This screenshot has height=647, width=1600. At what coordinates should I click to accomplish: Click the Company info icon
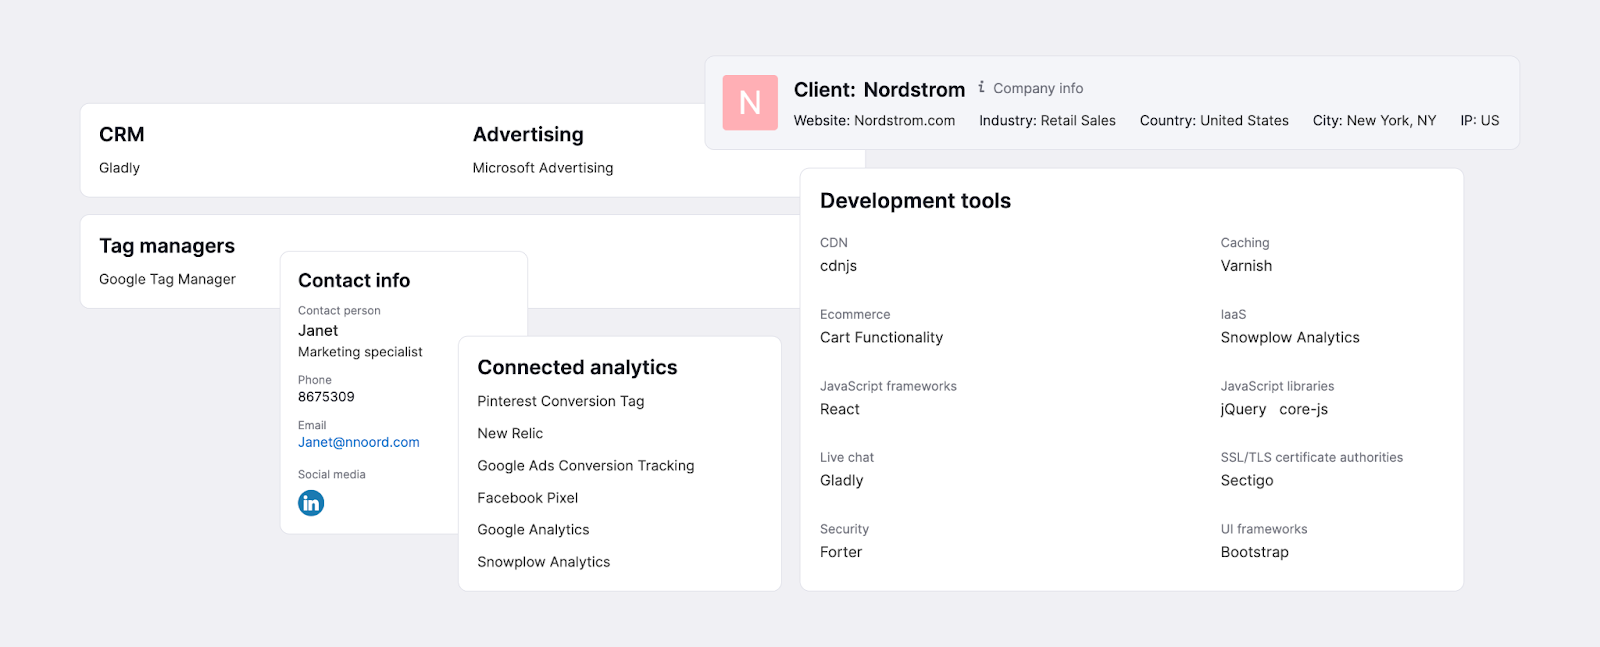point(982,88)
